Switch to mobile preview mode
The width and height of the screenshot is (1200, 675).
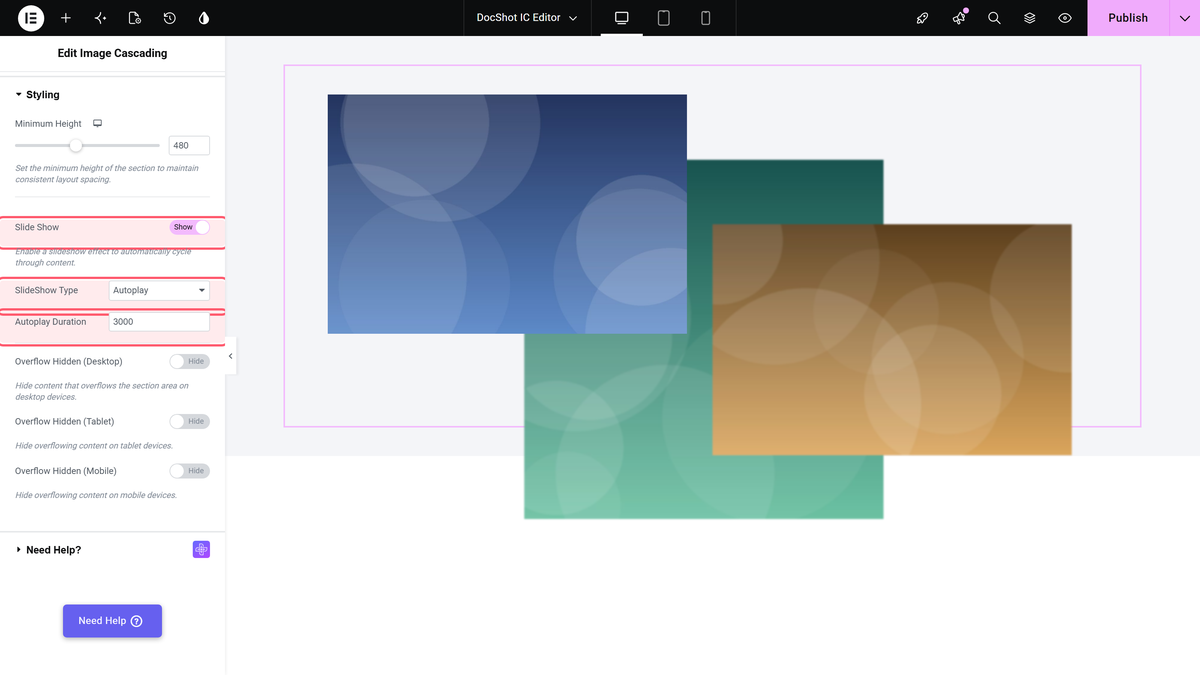(705, 18)
